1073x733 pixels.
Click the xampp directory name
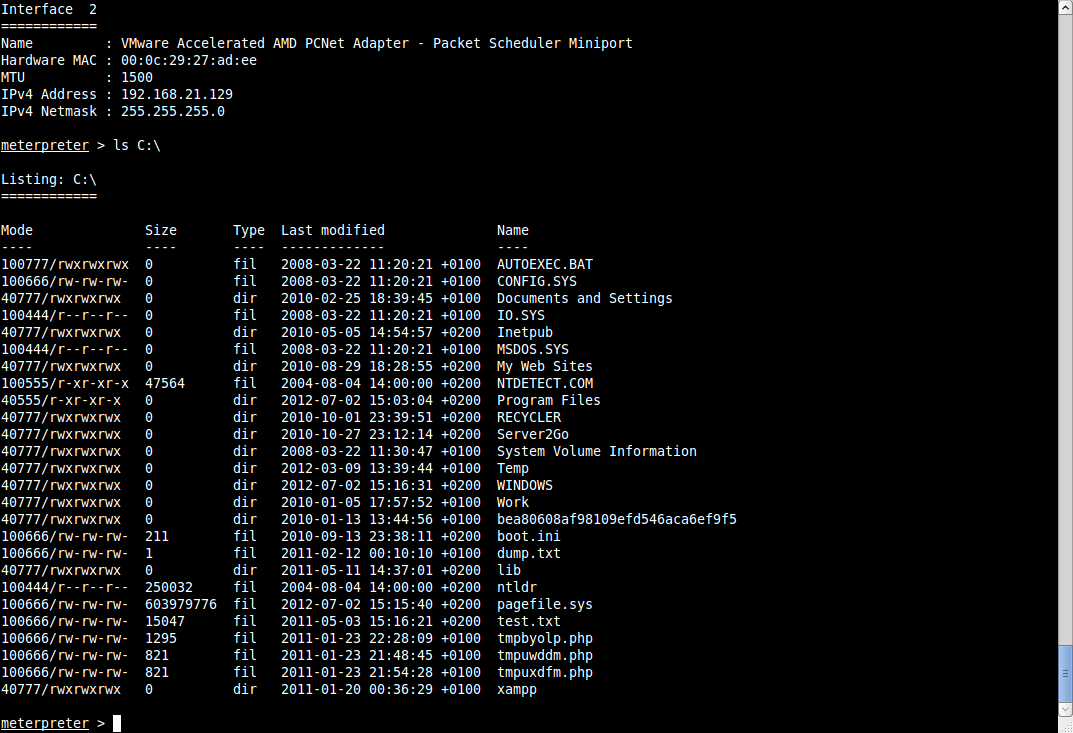(516, 689)
